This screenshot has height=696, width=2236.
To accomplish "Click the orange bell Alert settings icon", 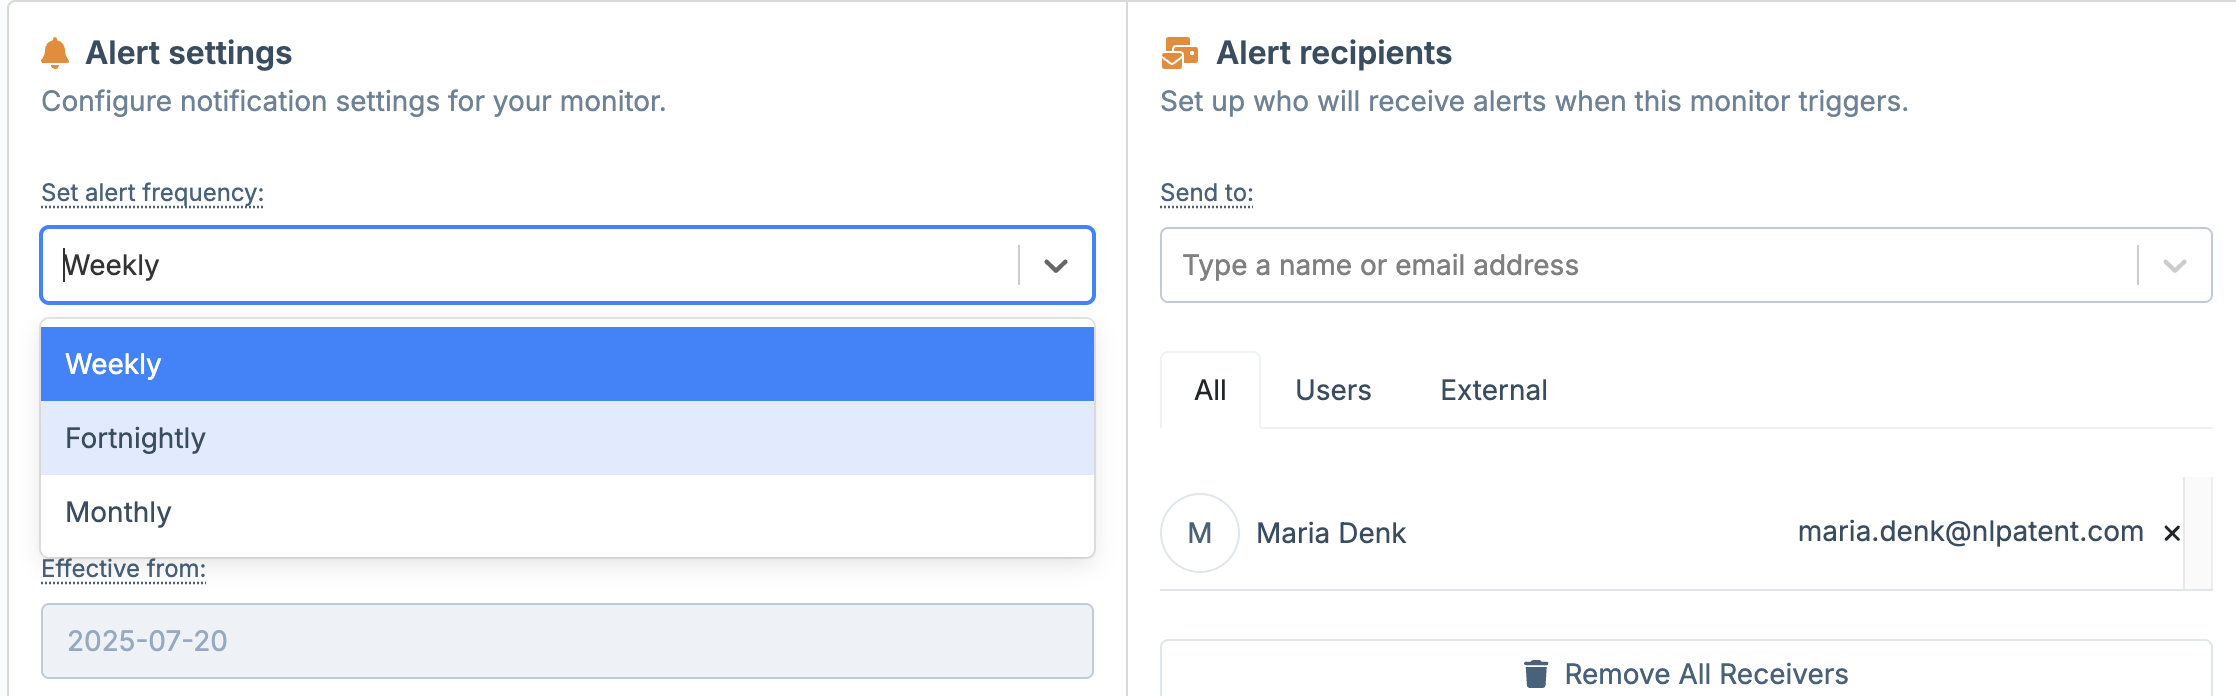I will pos(55,53).
